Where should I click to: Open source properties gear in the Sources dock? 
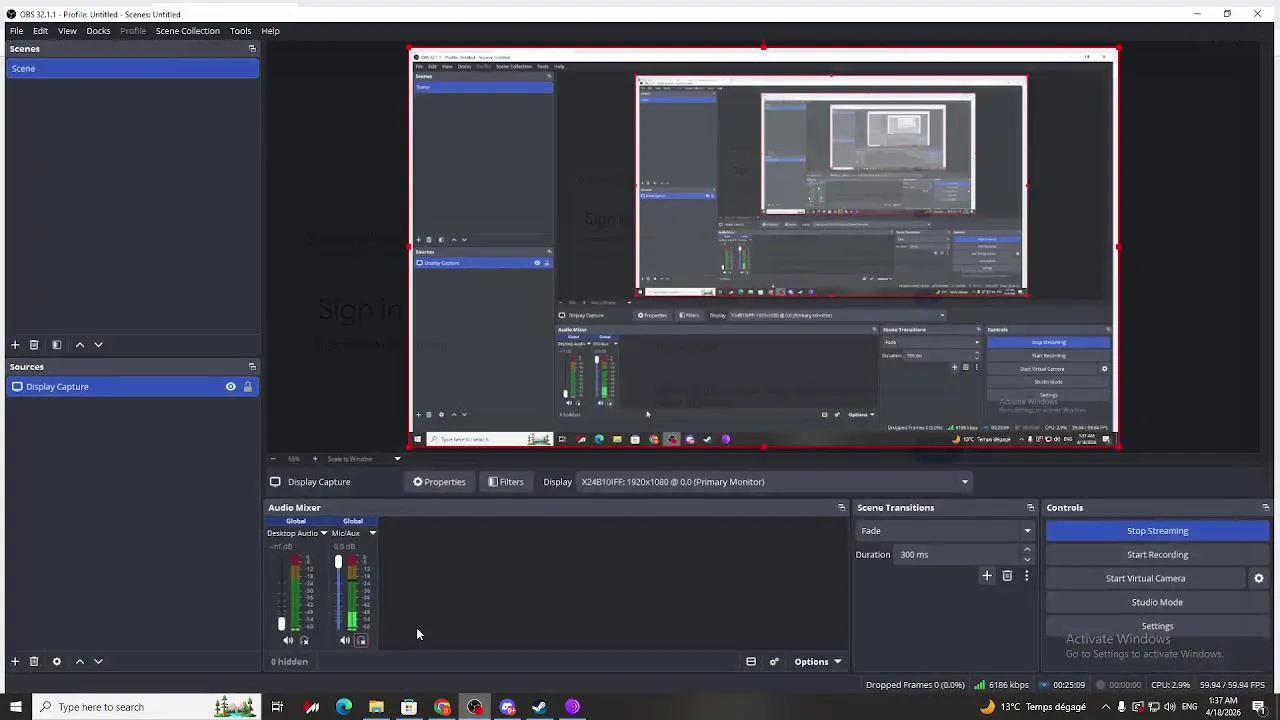coord(57,661)
